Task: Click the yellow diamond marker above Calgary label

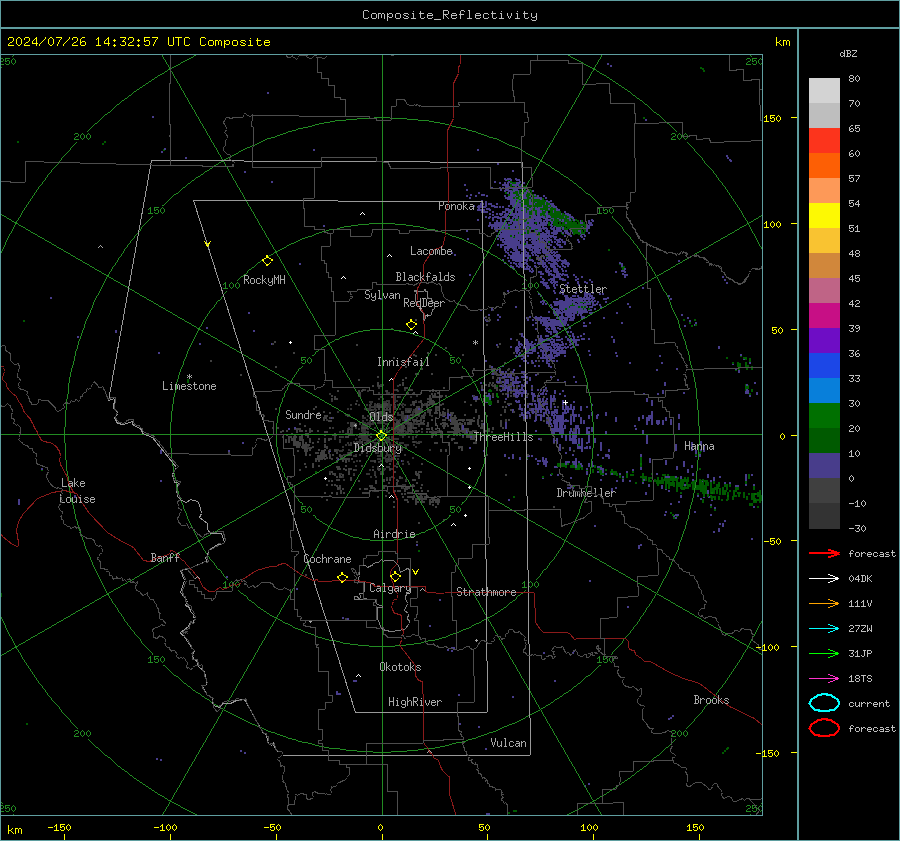Action: 395,576
